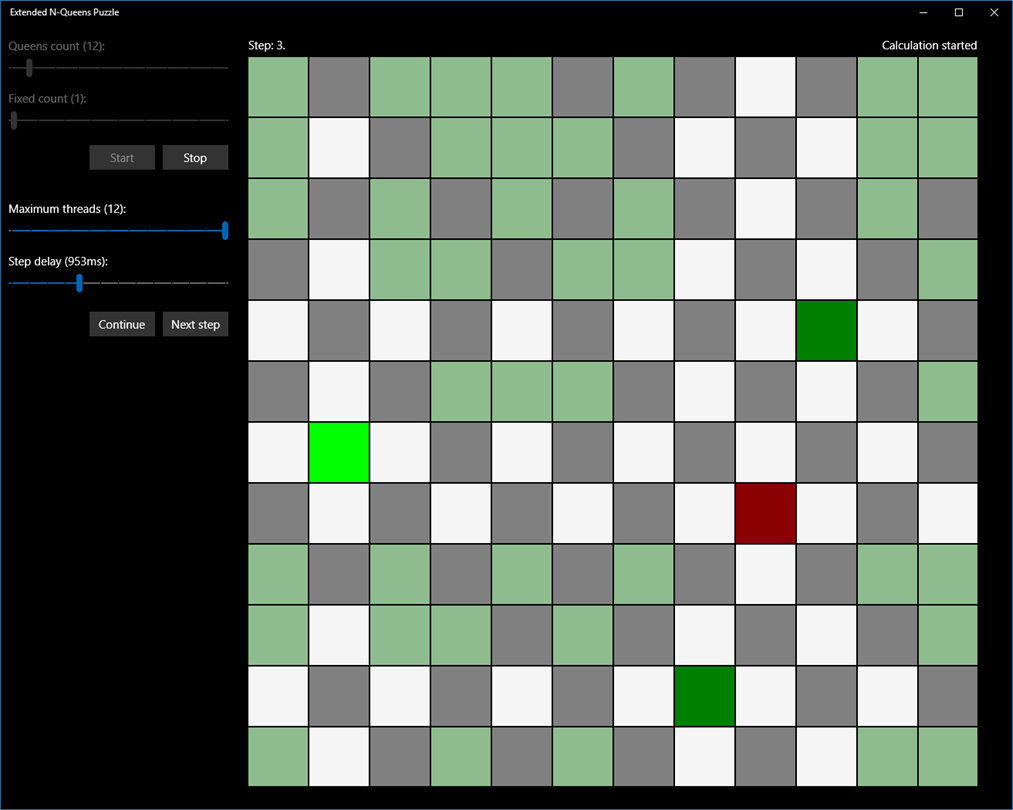Click the Continue button
The image size is (1013, 810).
coord(122,324)
